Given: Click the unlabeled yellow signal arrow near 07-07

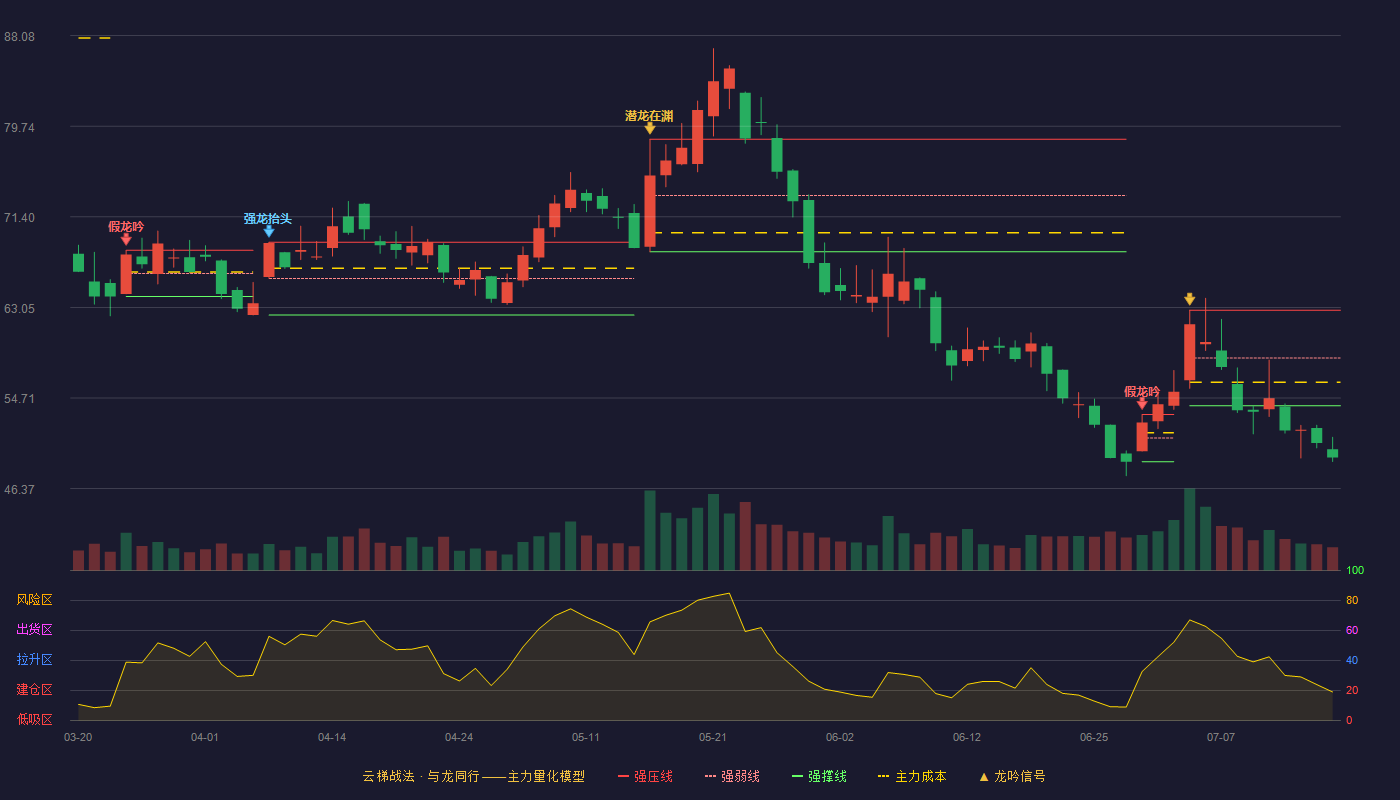Looking at the screenshot, I should click(1190, 299).
